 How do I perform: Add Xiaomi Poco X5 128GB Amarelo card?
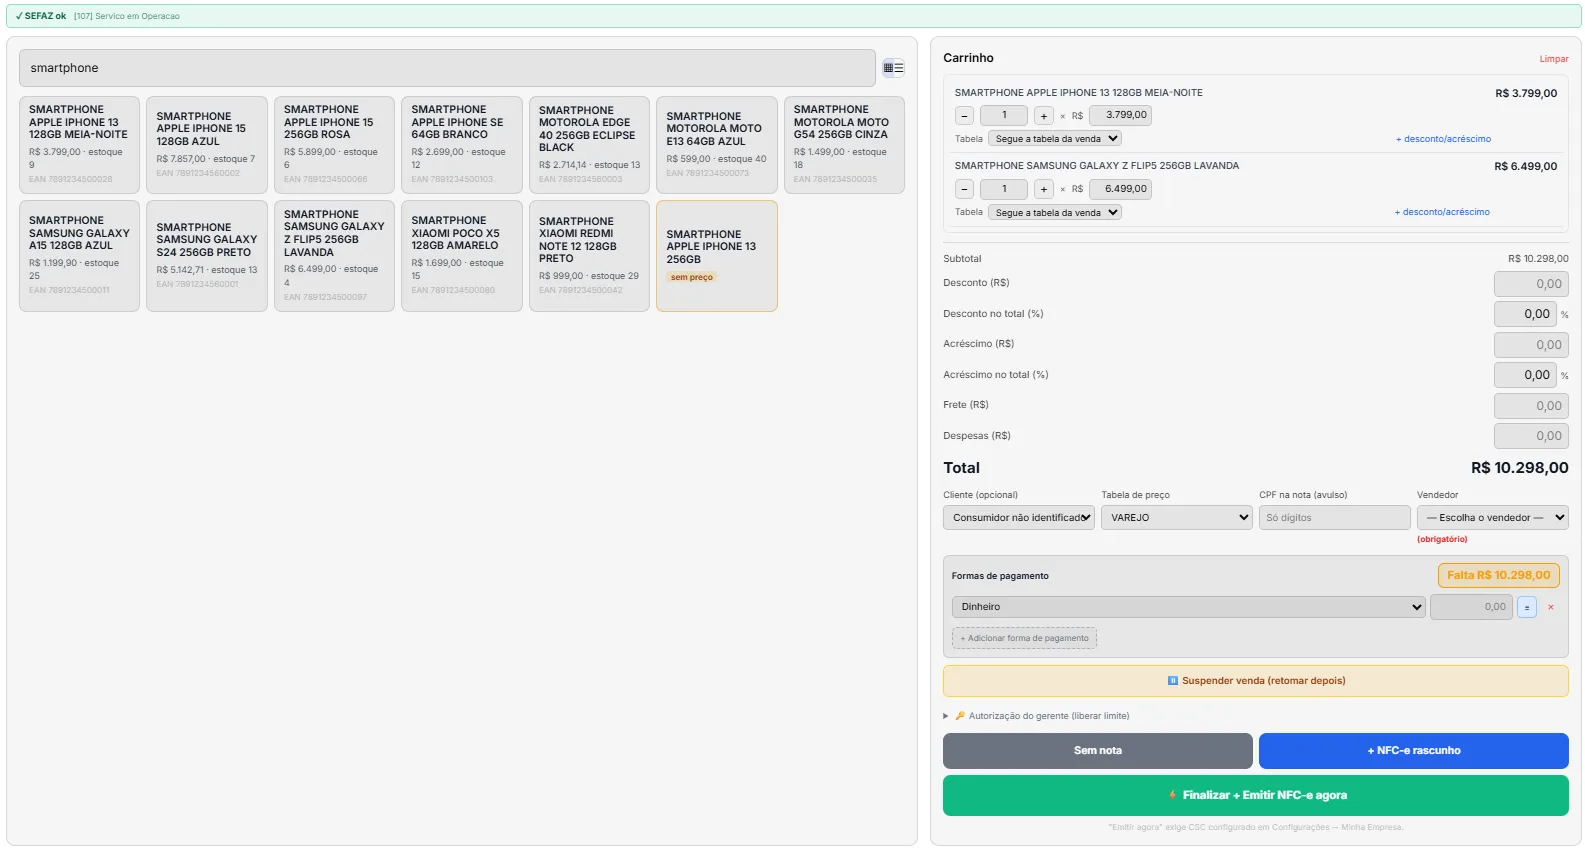(x=462, y=256)
